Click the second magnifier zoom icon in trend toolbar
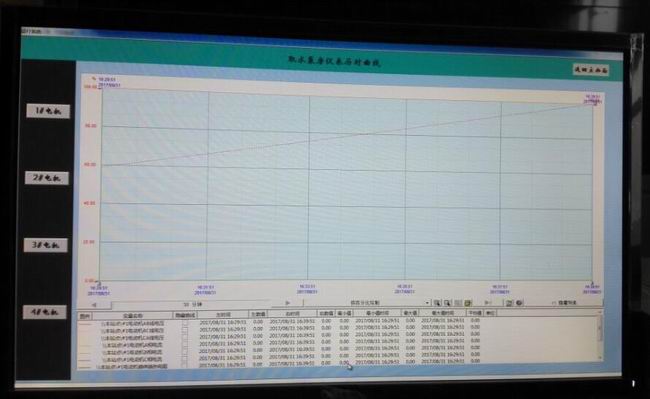The height and width of the screenshot is (399, 650). pos(447,303)
